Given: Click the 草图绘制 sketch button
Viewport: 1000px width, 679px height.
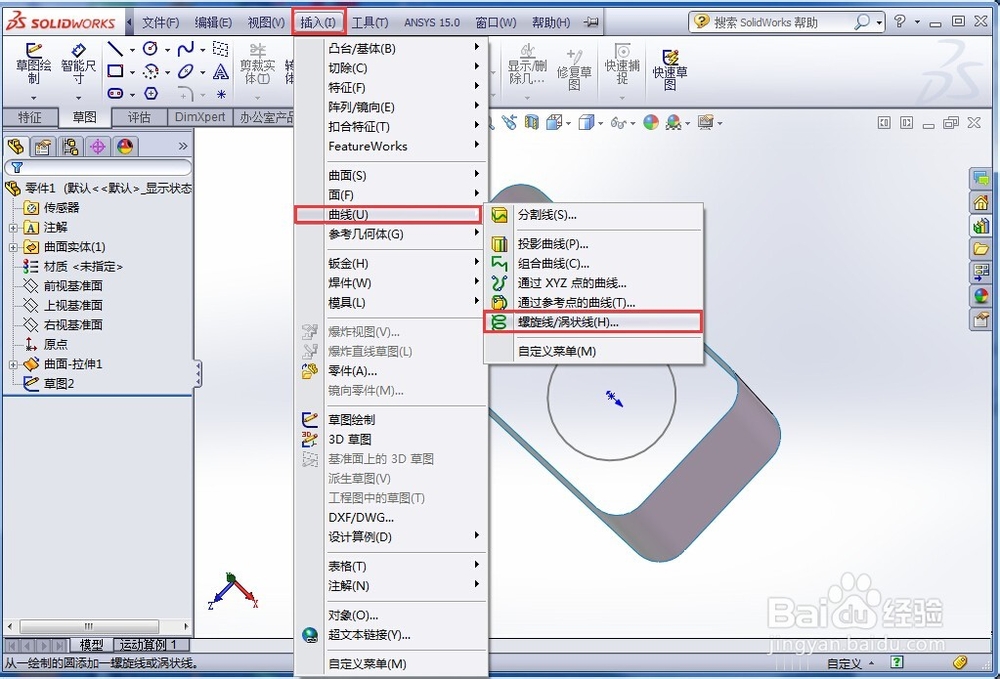Looking at the screenshot, I should [x=33, y=64].
